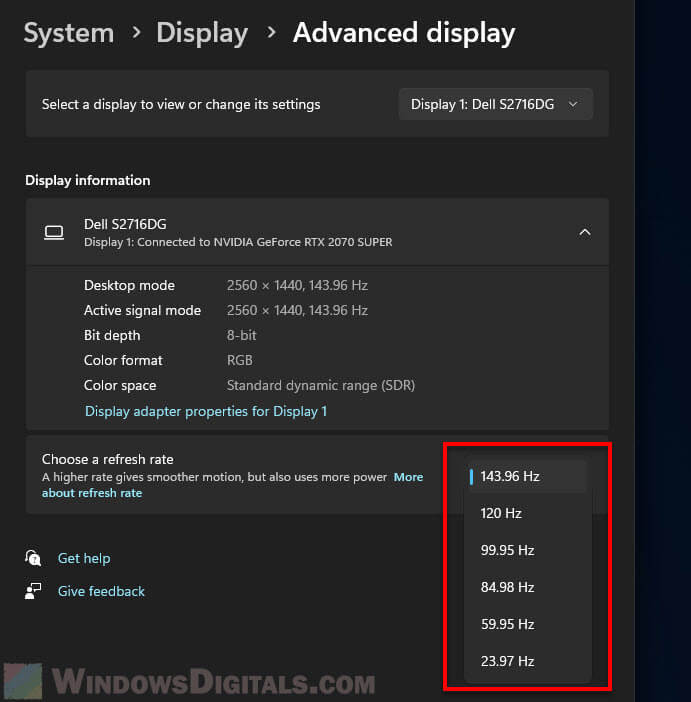Click the Active signal mode resolution value
The height and width of the screenshot is (702, 691).
point(297,310)
